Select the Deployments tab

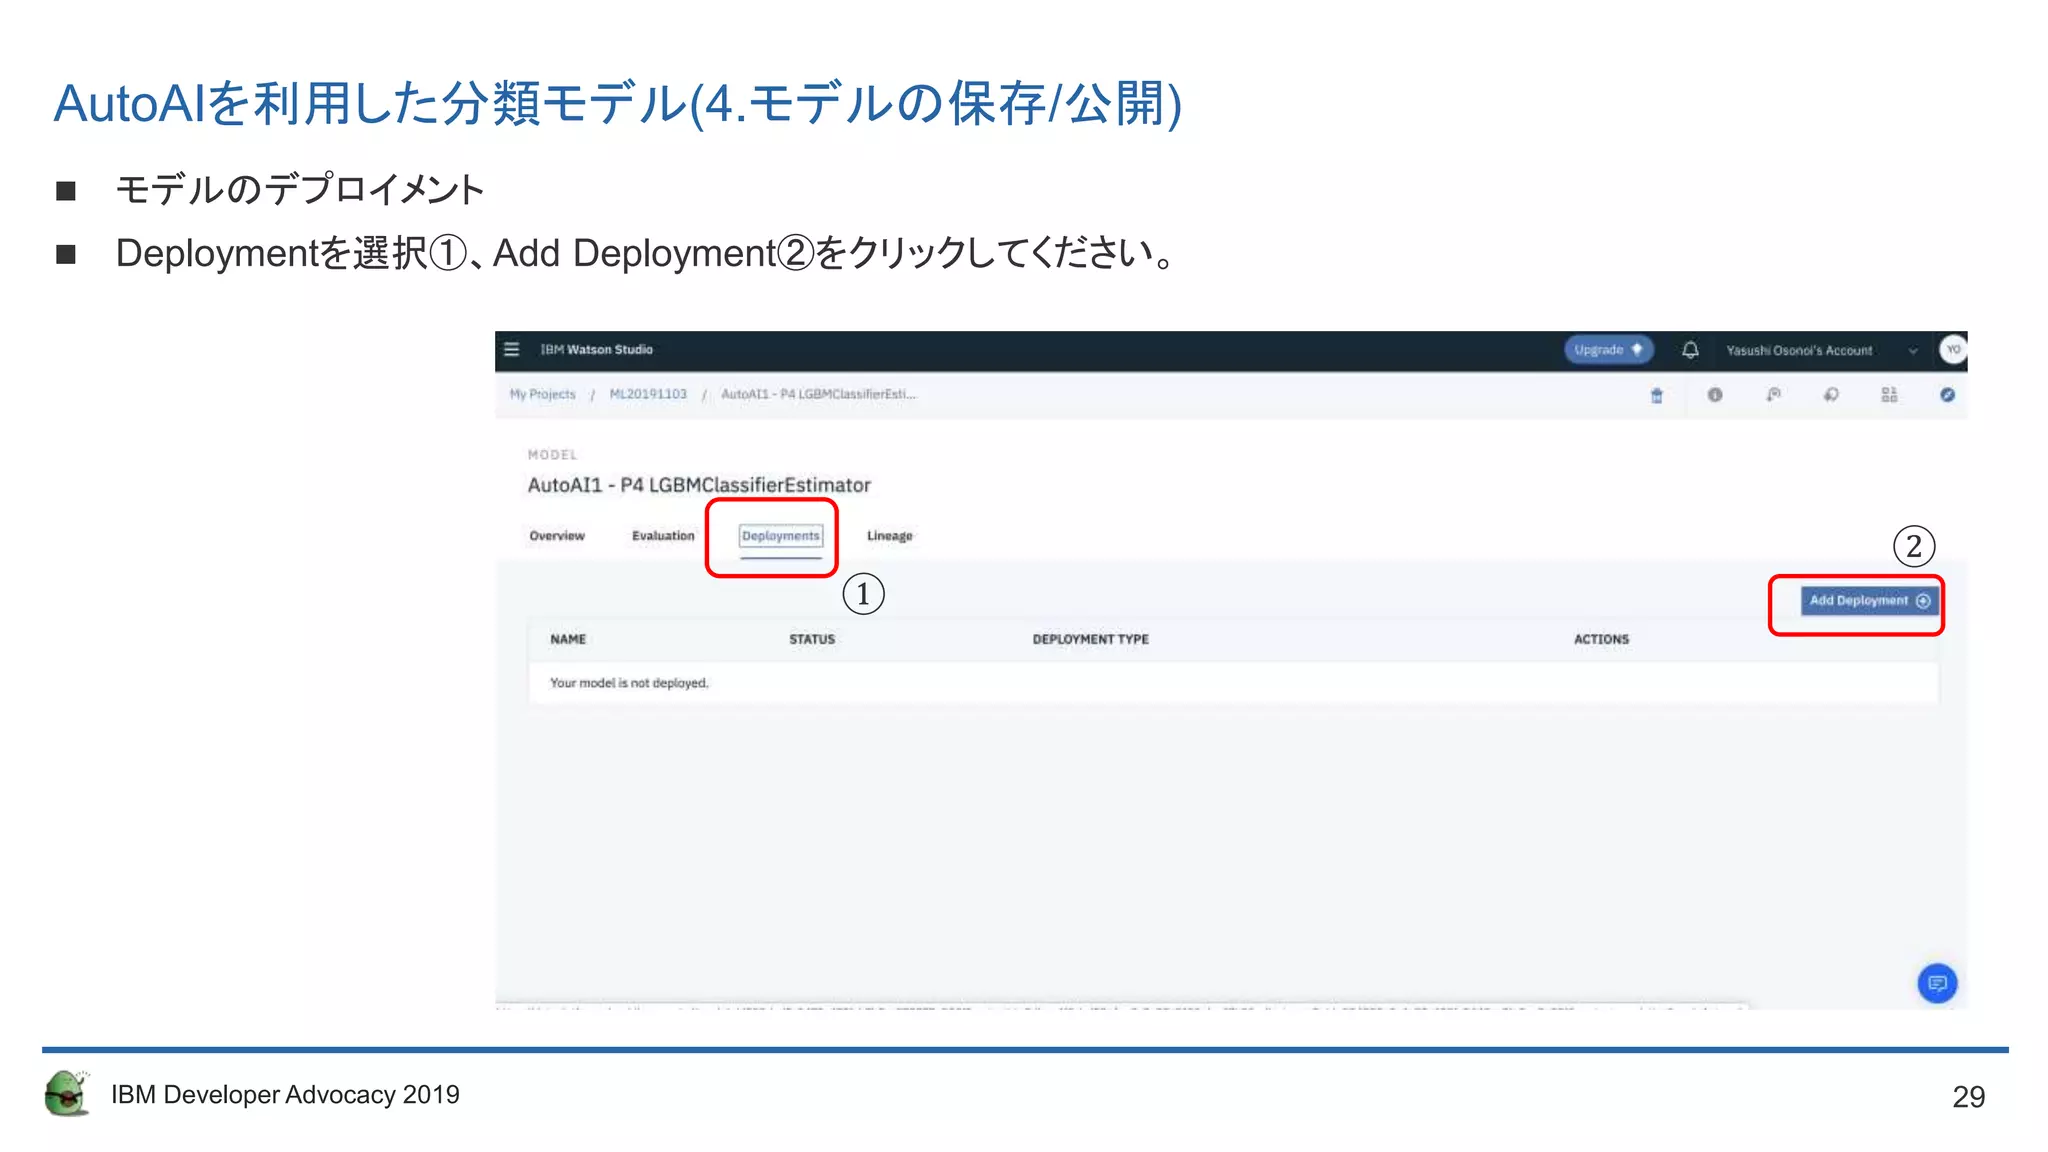781,536
